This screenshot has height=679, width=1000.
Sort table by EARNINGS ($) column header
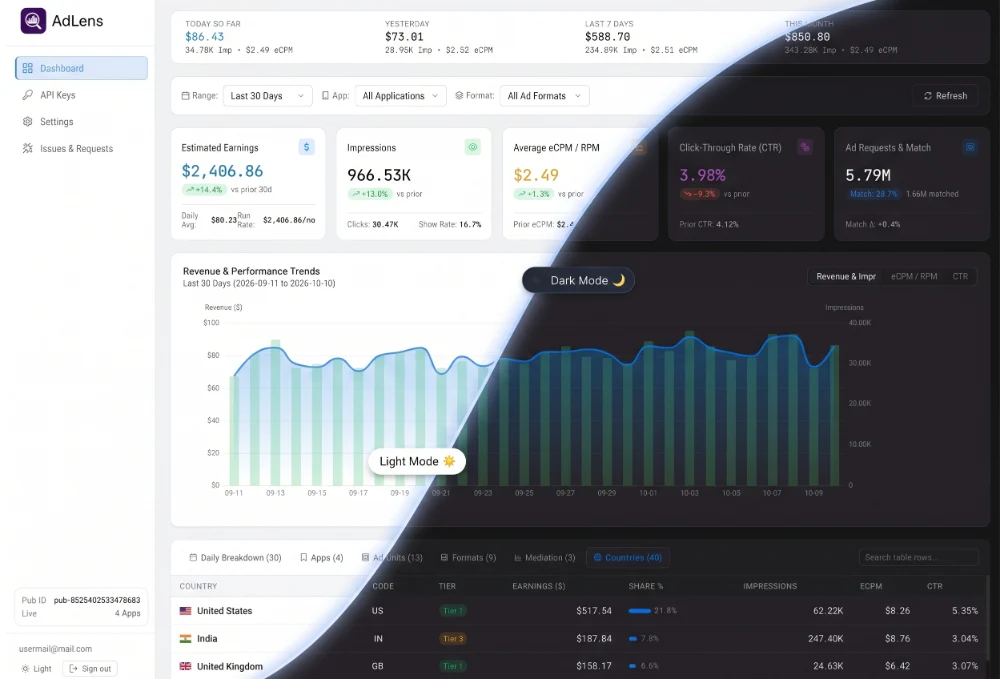pyautogui.click(x=539, y=586)
